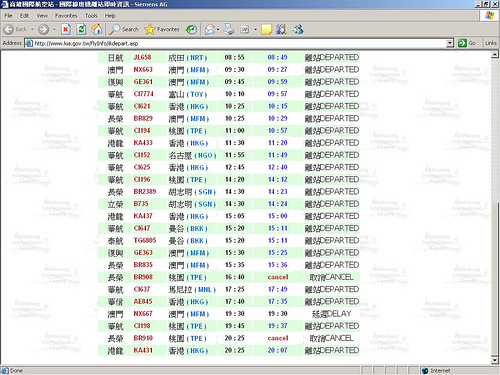500x375 pixels.
Task: Click flight number NX663
Action: point(143,69)
